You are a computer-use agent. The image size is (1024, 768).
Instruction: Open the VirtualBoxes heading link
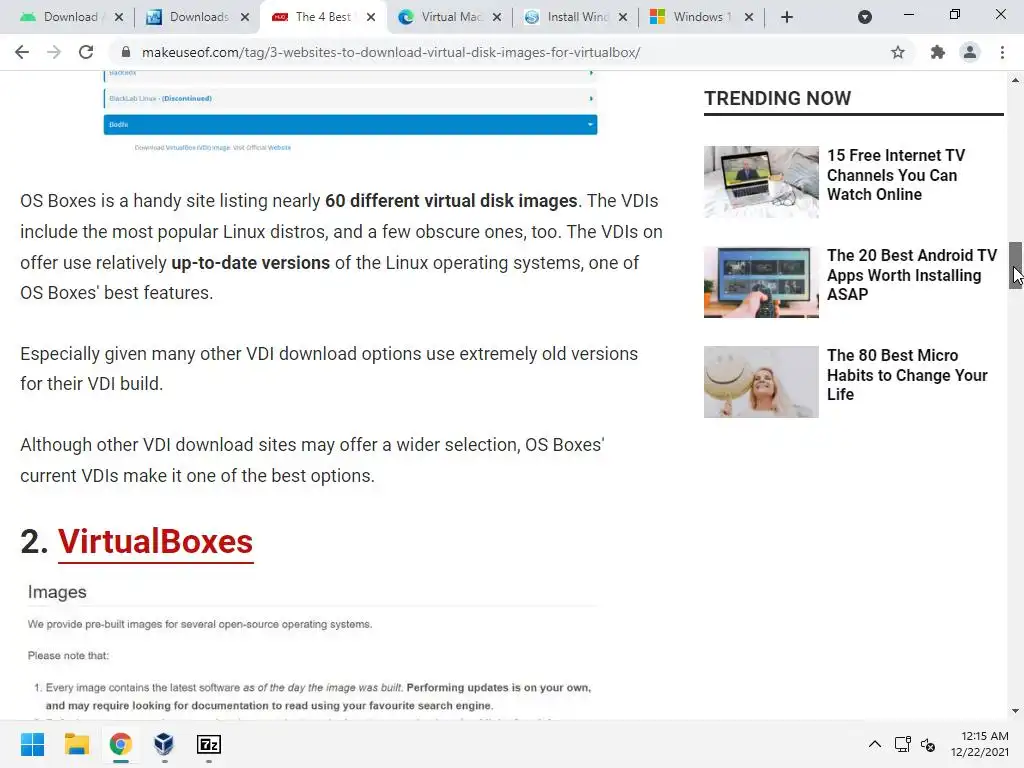click(x=155, y=542)
